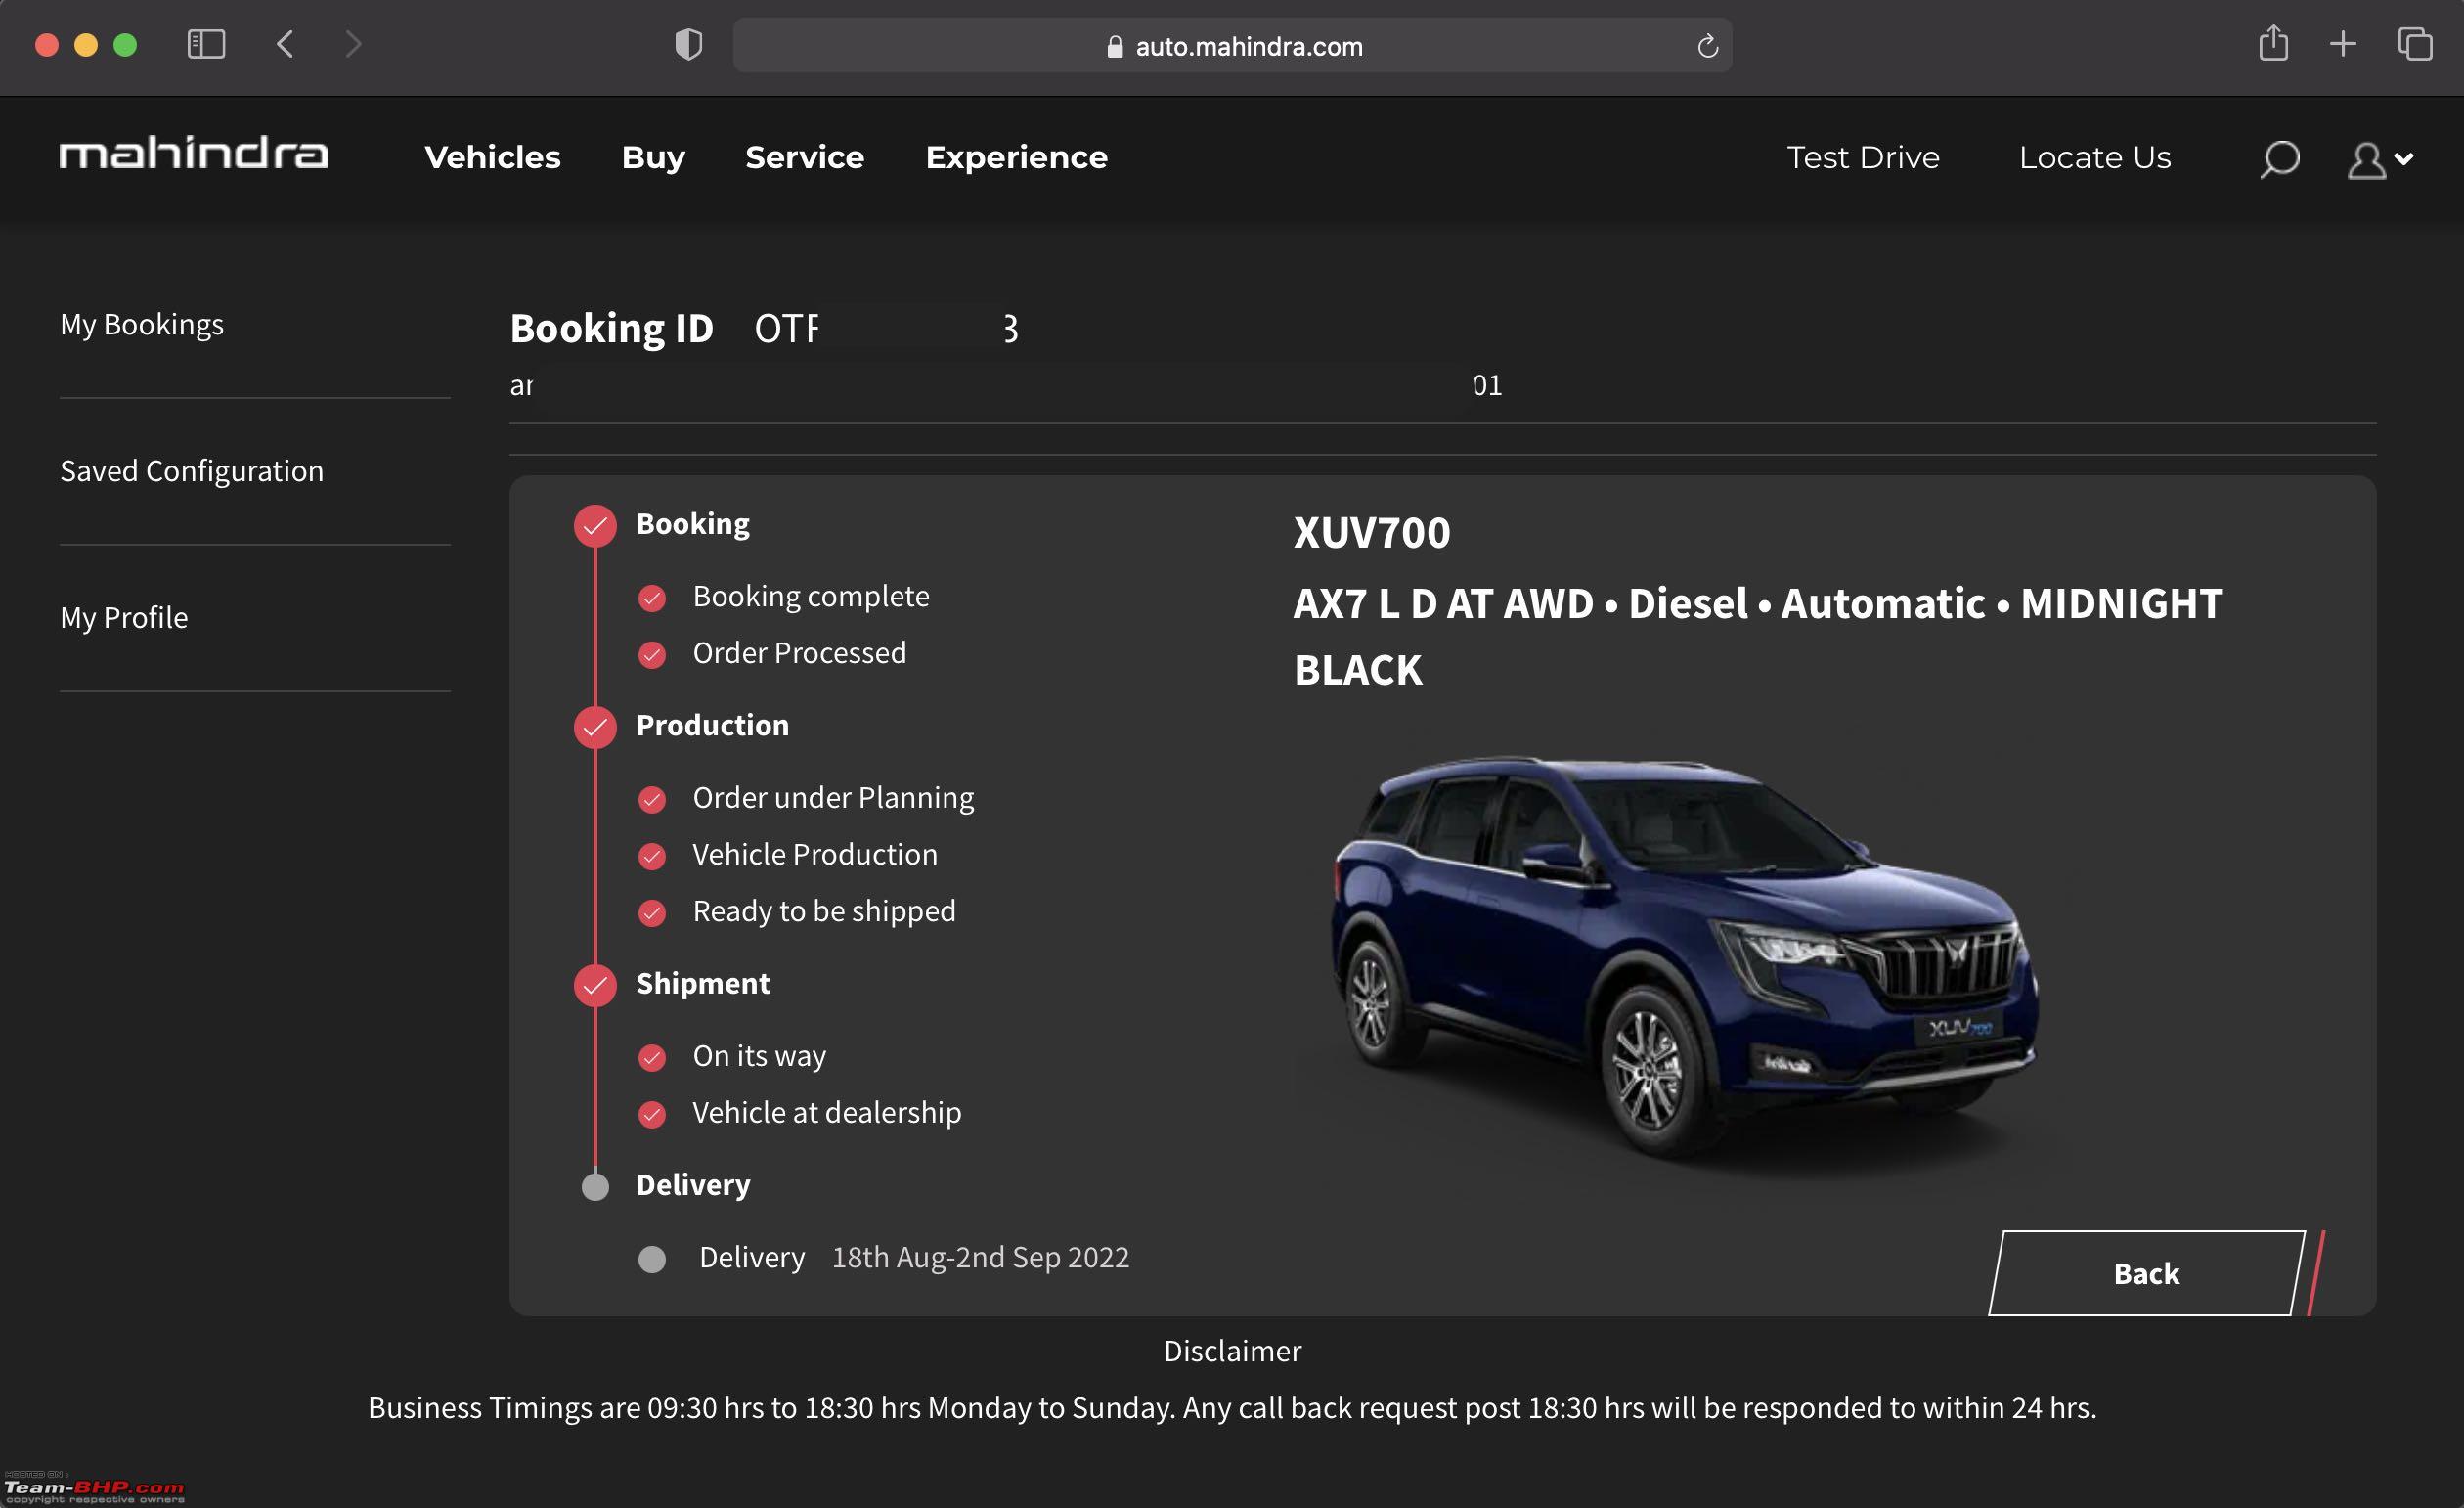Screen dimensions: 2464x1508
Task: Click the Booking stage checkmark
Action: tap(595, 525)
